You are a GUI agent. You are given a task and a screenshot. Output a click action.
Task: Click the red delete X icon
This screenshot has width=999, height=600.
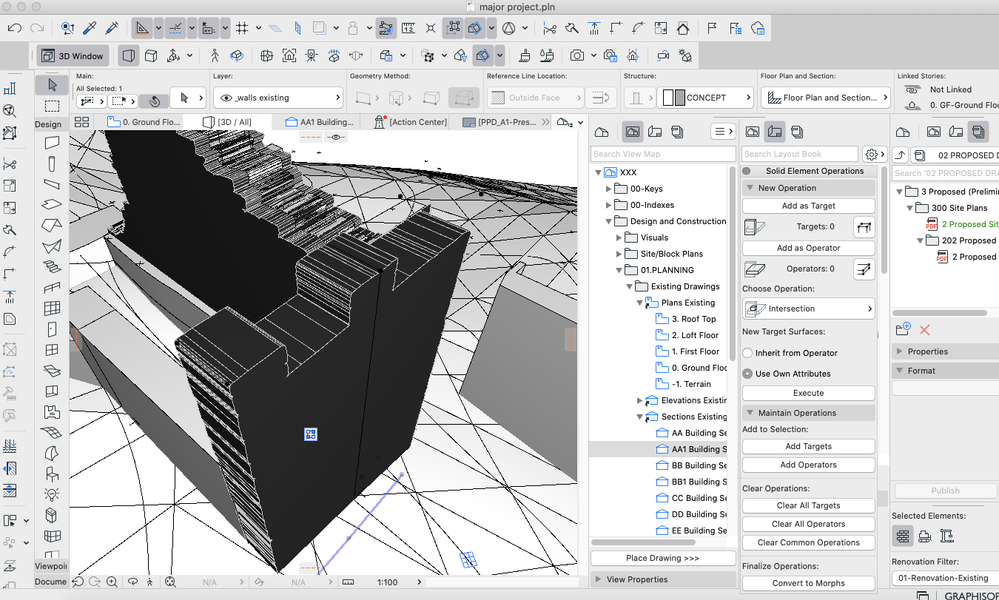point(925,329)
